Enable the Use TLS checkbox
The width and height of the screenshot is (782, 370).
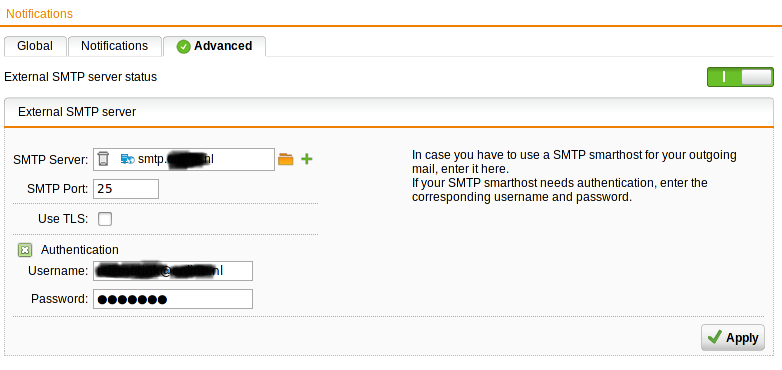(105, 219)
